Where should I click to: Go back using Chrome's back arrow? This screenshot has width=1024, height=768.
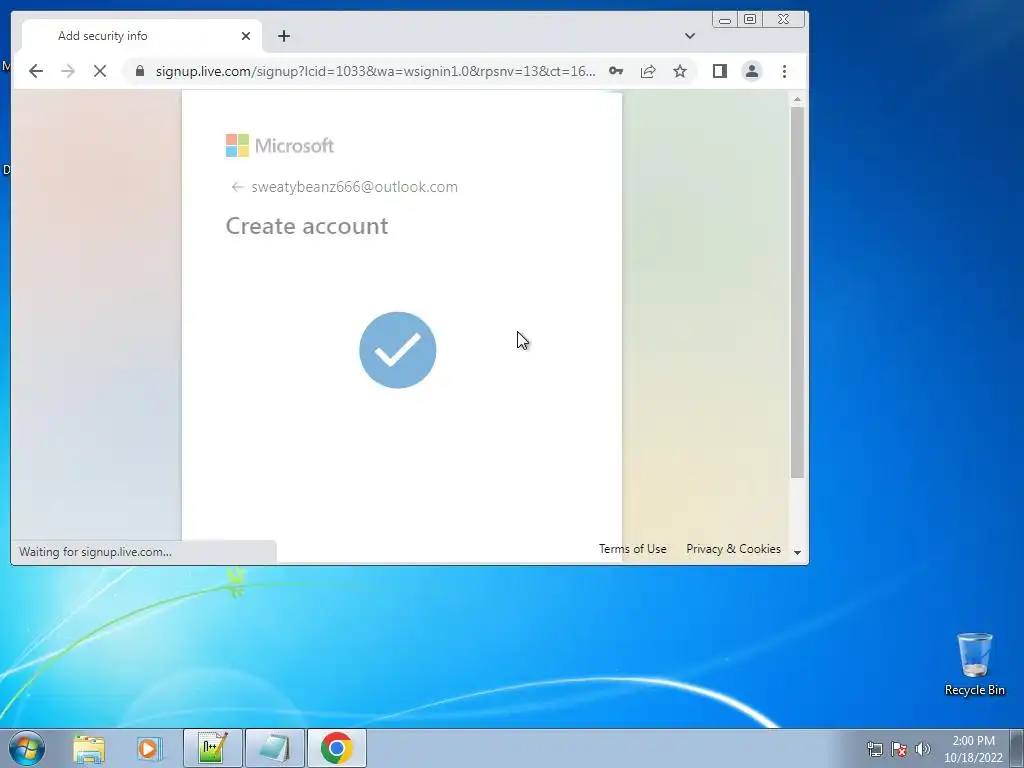click(x=36, y=71)
